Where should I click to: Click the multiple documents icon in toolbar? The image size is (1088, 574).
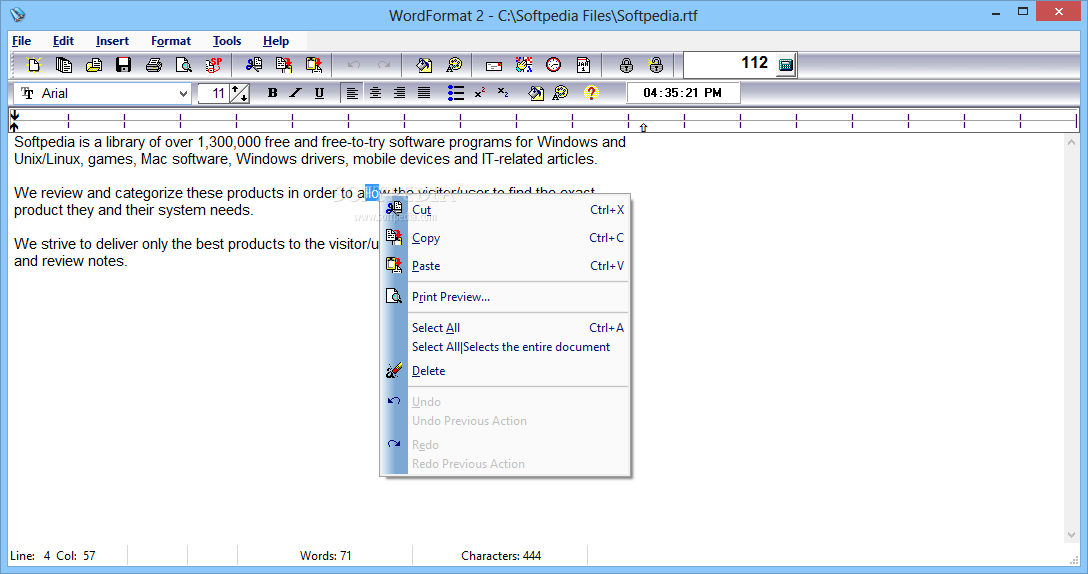(x=63, y=65)
